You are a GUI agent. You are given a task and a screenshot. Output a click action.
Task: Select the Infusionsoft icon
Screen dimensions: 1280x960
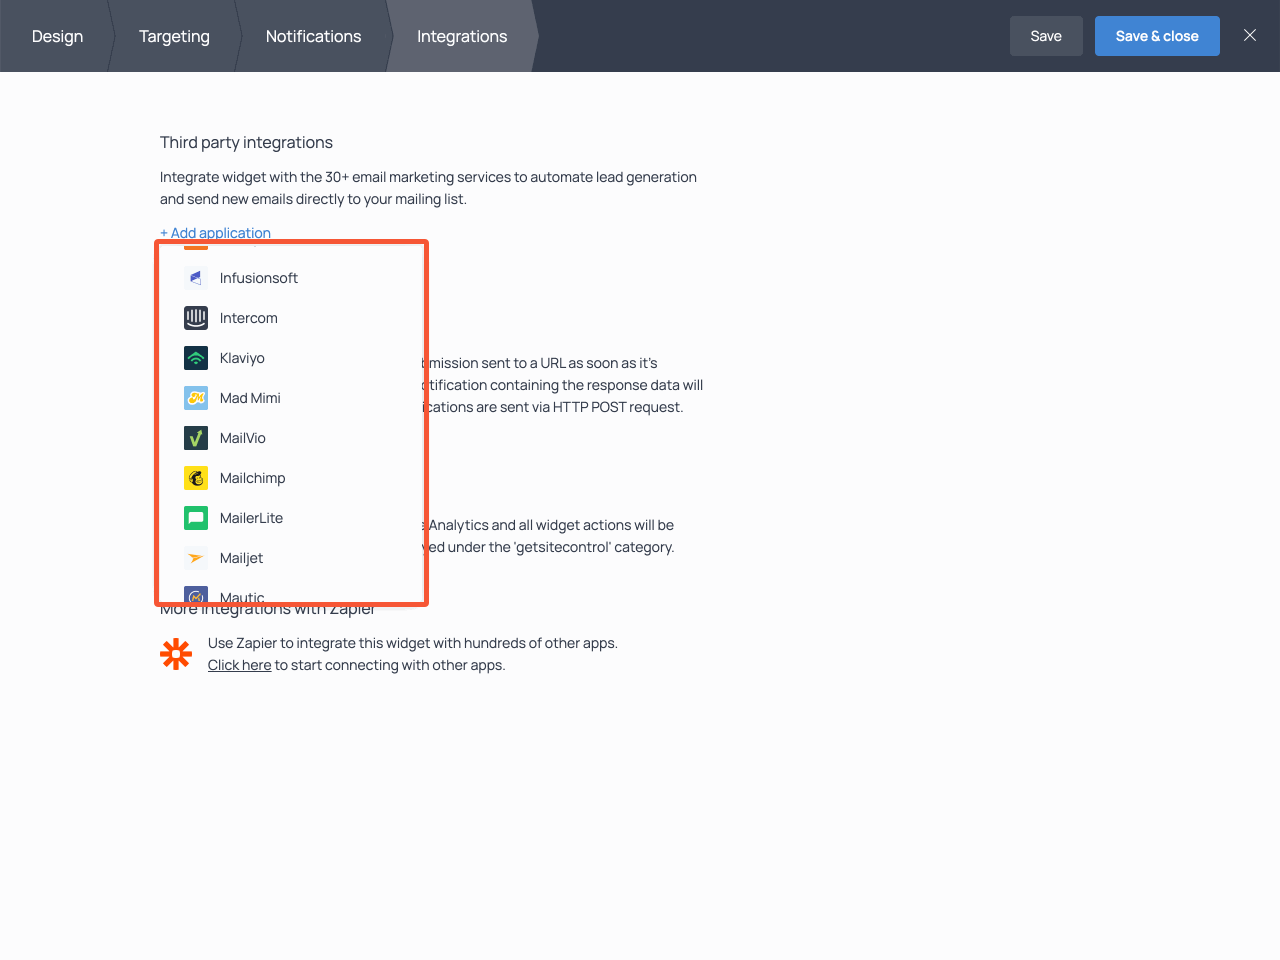[x=195, y=278]
